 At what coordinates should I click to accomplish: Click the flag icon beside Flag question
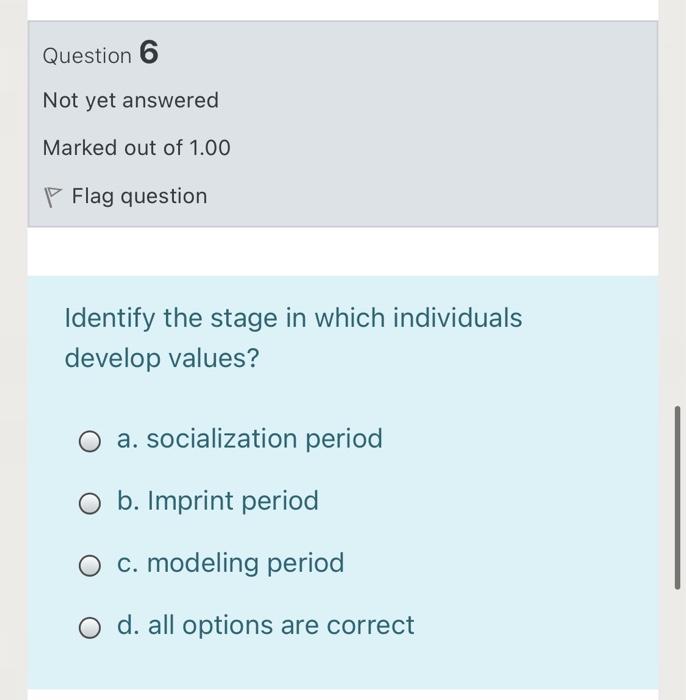pos(52,197)
